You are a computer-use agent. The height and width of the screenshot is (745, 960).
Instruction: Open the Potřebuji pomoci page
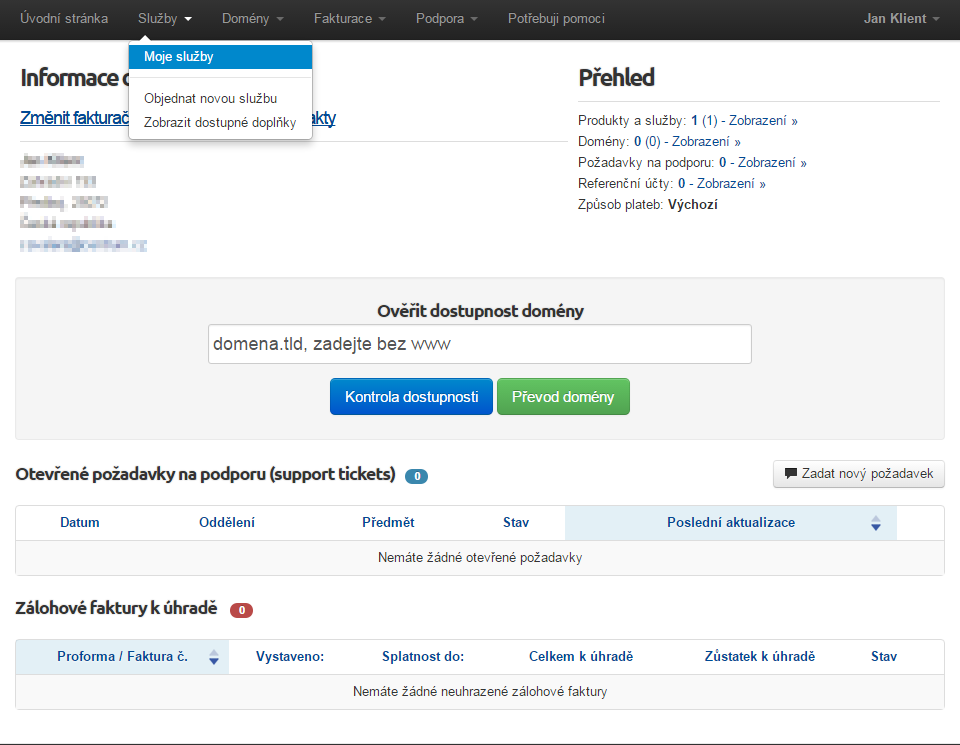click(556, 18)
